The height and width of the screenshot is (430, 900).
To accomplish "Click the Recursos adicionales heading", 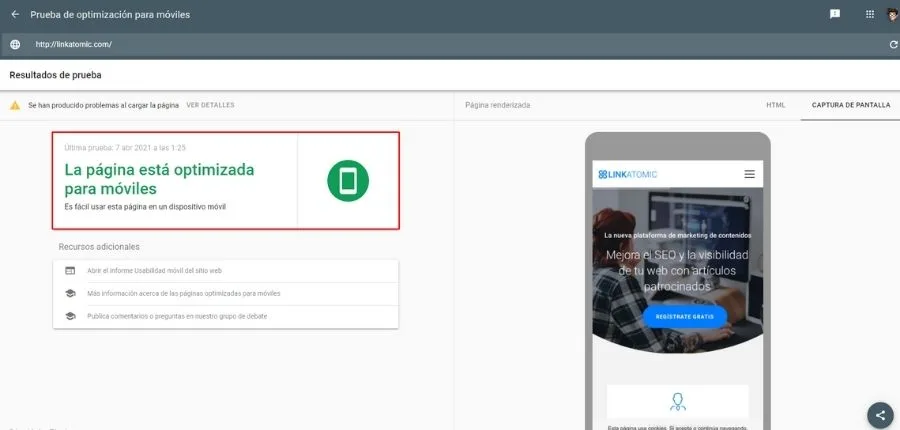I will coord(99,246).
